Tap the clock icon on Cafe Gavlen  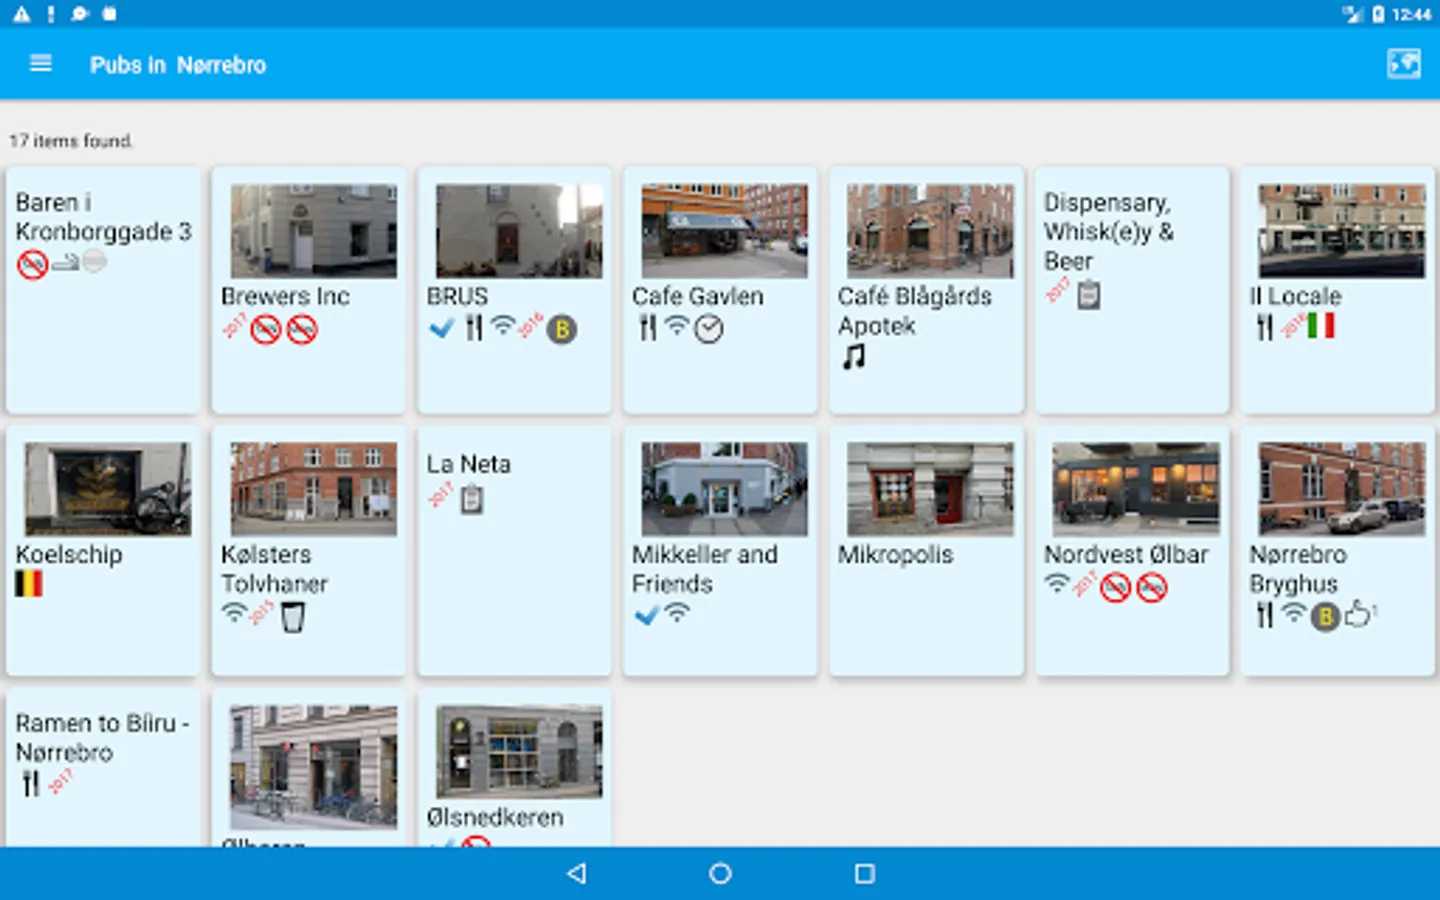click(x=709, y=329)
